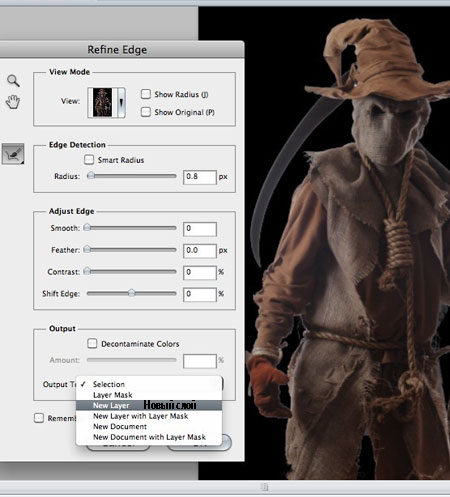The height and width of the screenshot is (497, 450).
Task: Toggle the Smart Radius checkbox
Action: 89,159
